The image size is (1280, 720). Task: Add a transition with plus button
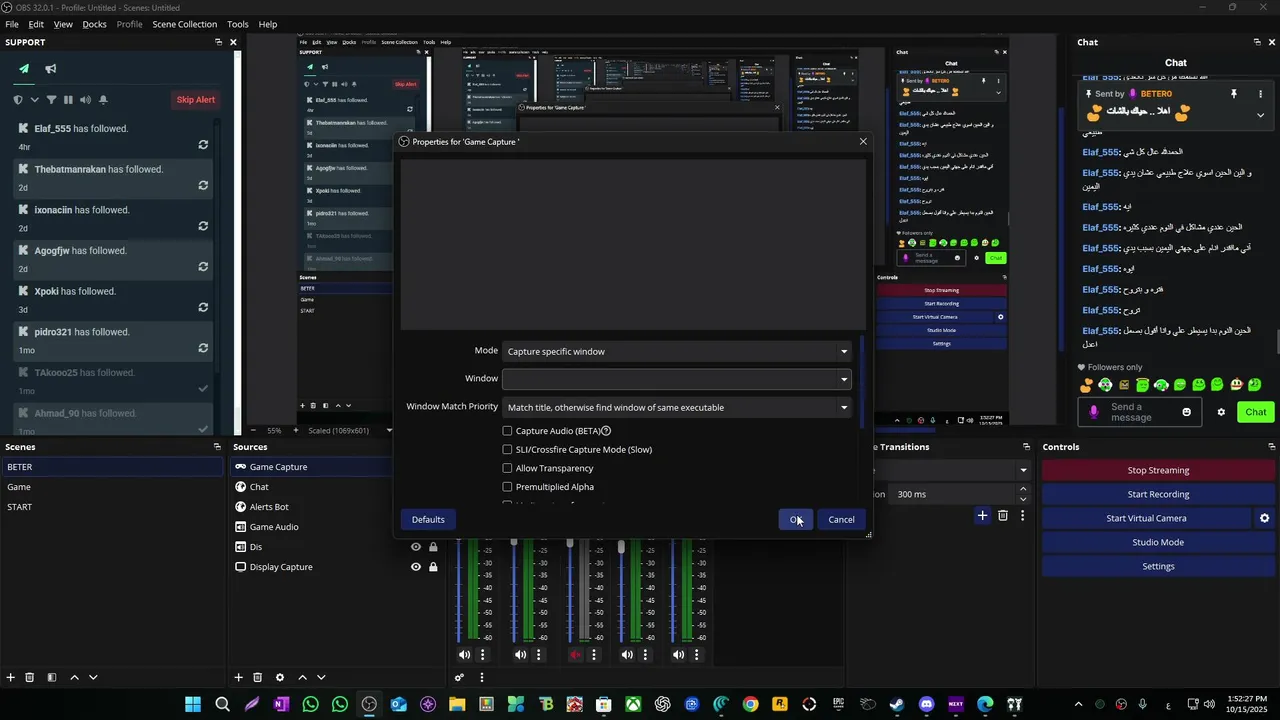(982, 516)
